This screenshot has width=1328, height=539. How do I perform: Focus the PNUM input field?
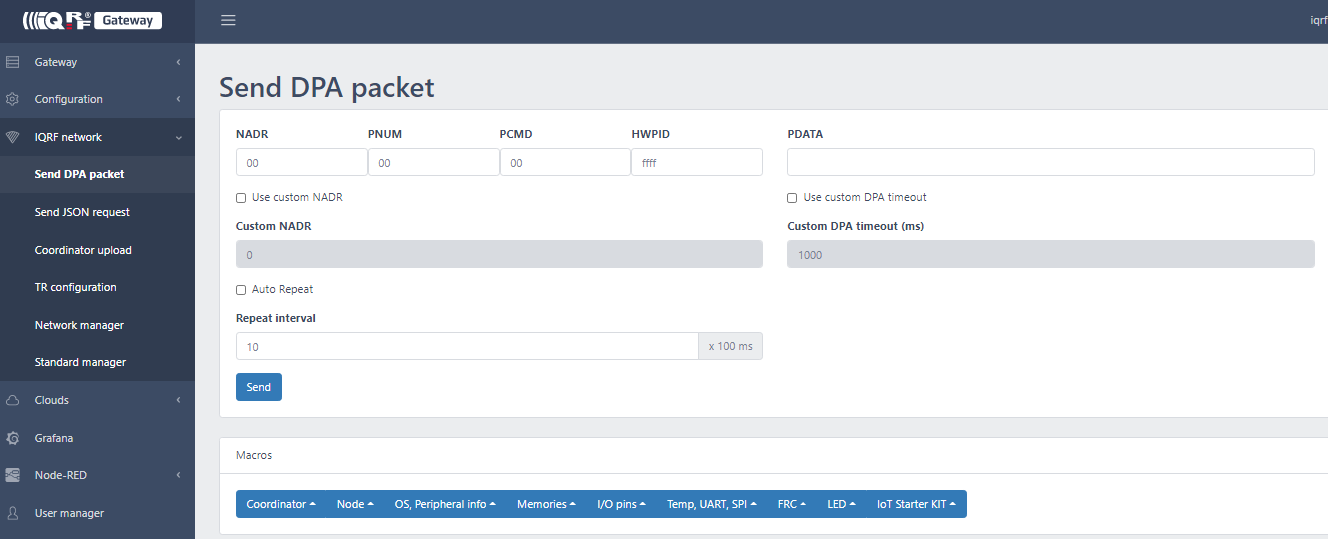coord(434,162)
